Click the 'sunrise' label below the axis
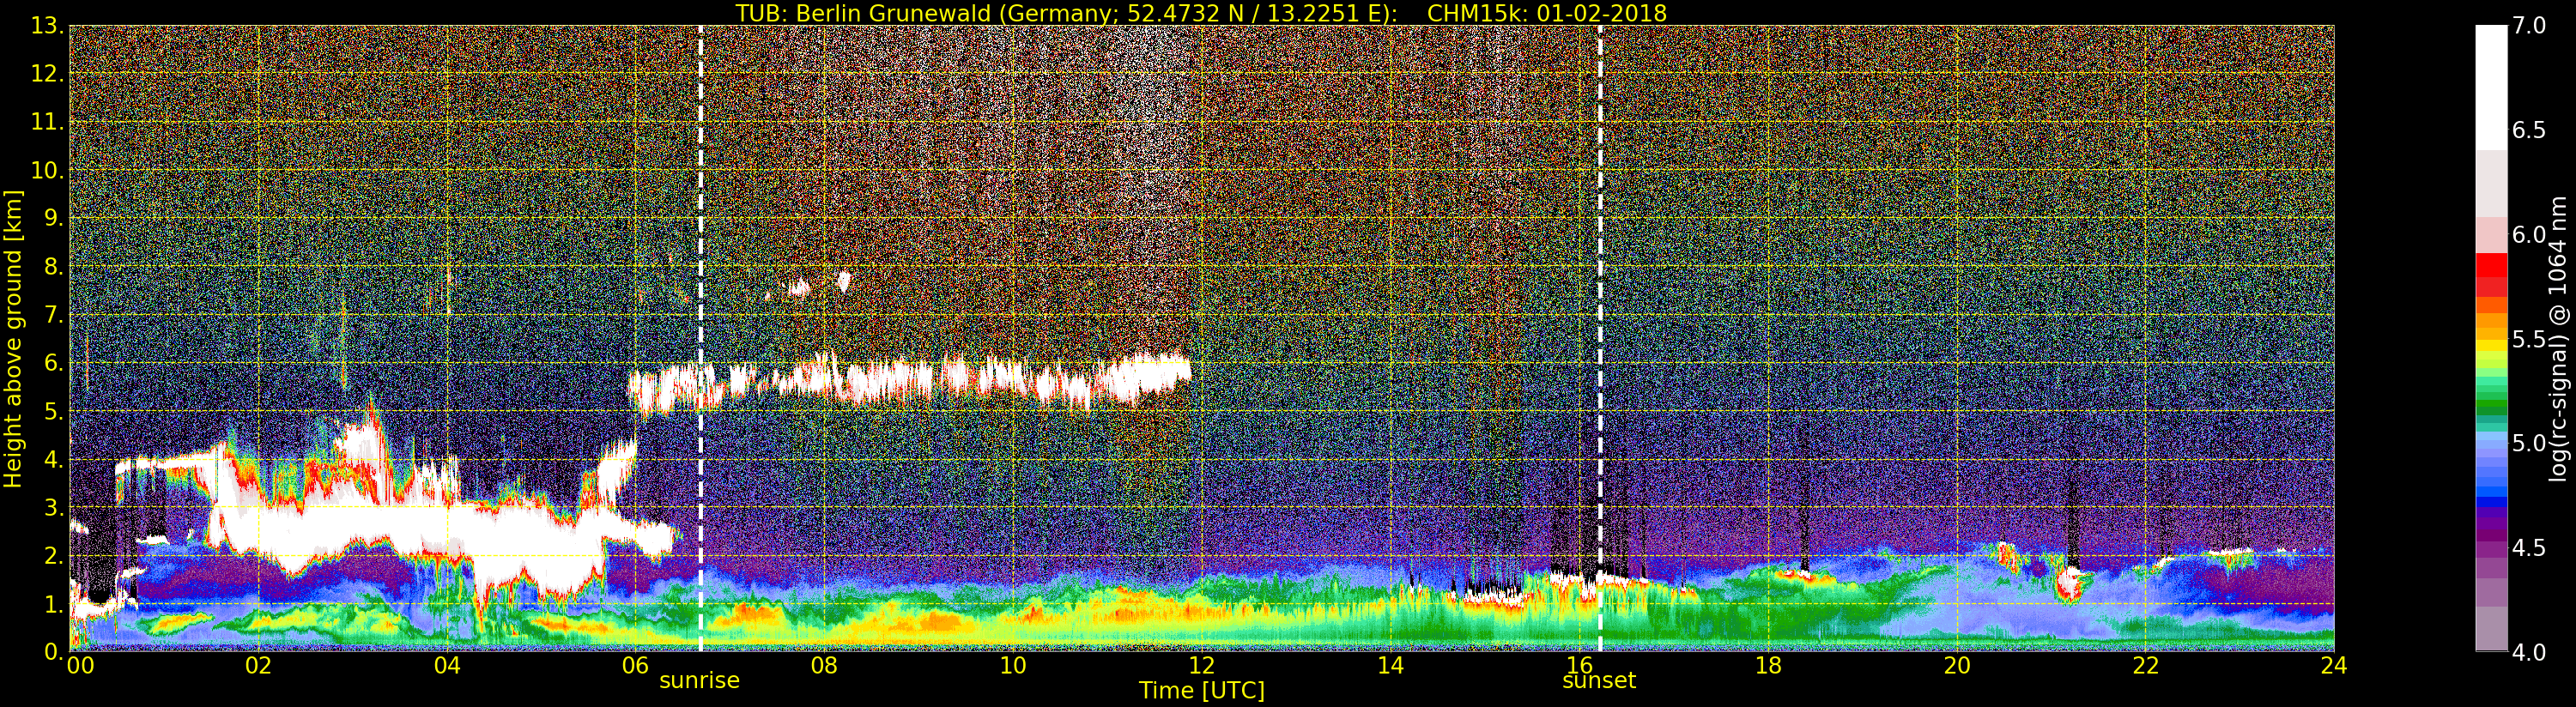2576x707 pixels. click(699, 681)
